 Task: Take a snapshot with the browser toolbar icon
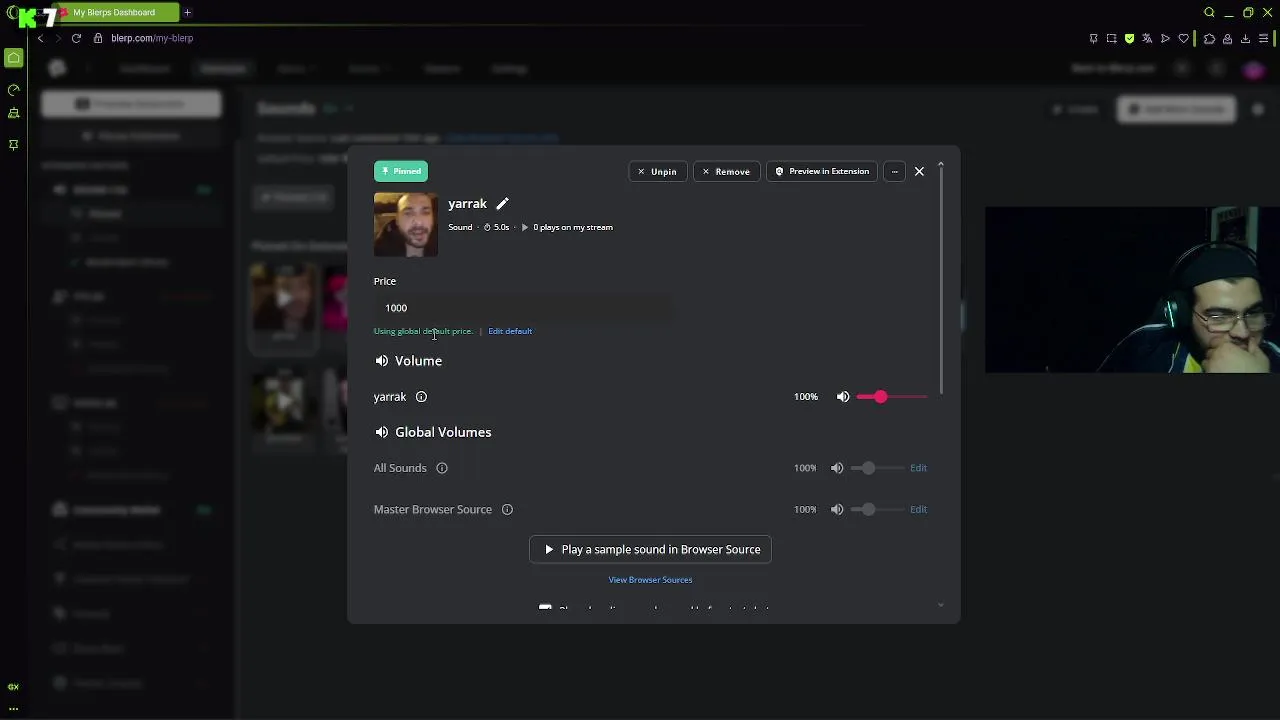click(x=1111, y=39)
